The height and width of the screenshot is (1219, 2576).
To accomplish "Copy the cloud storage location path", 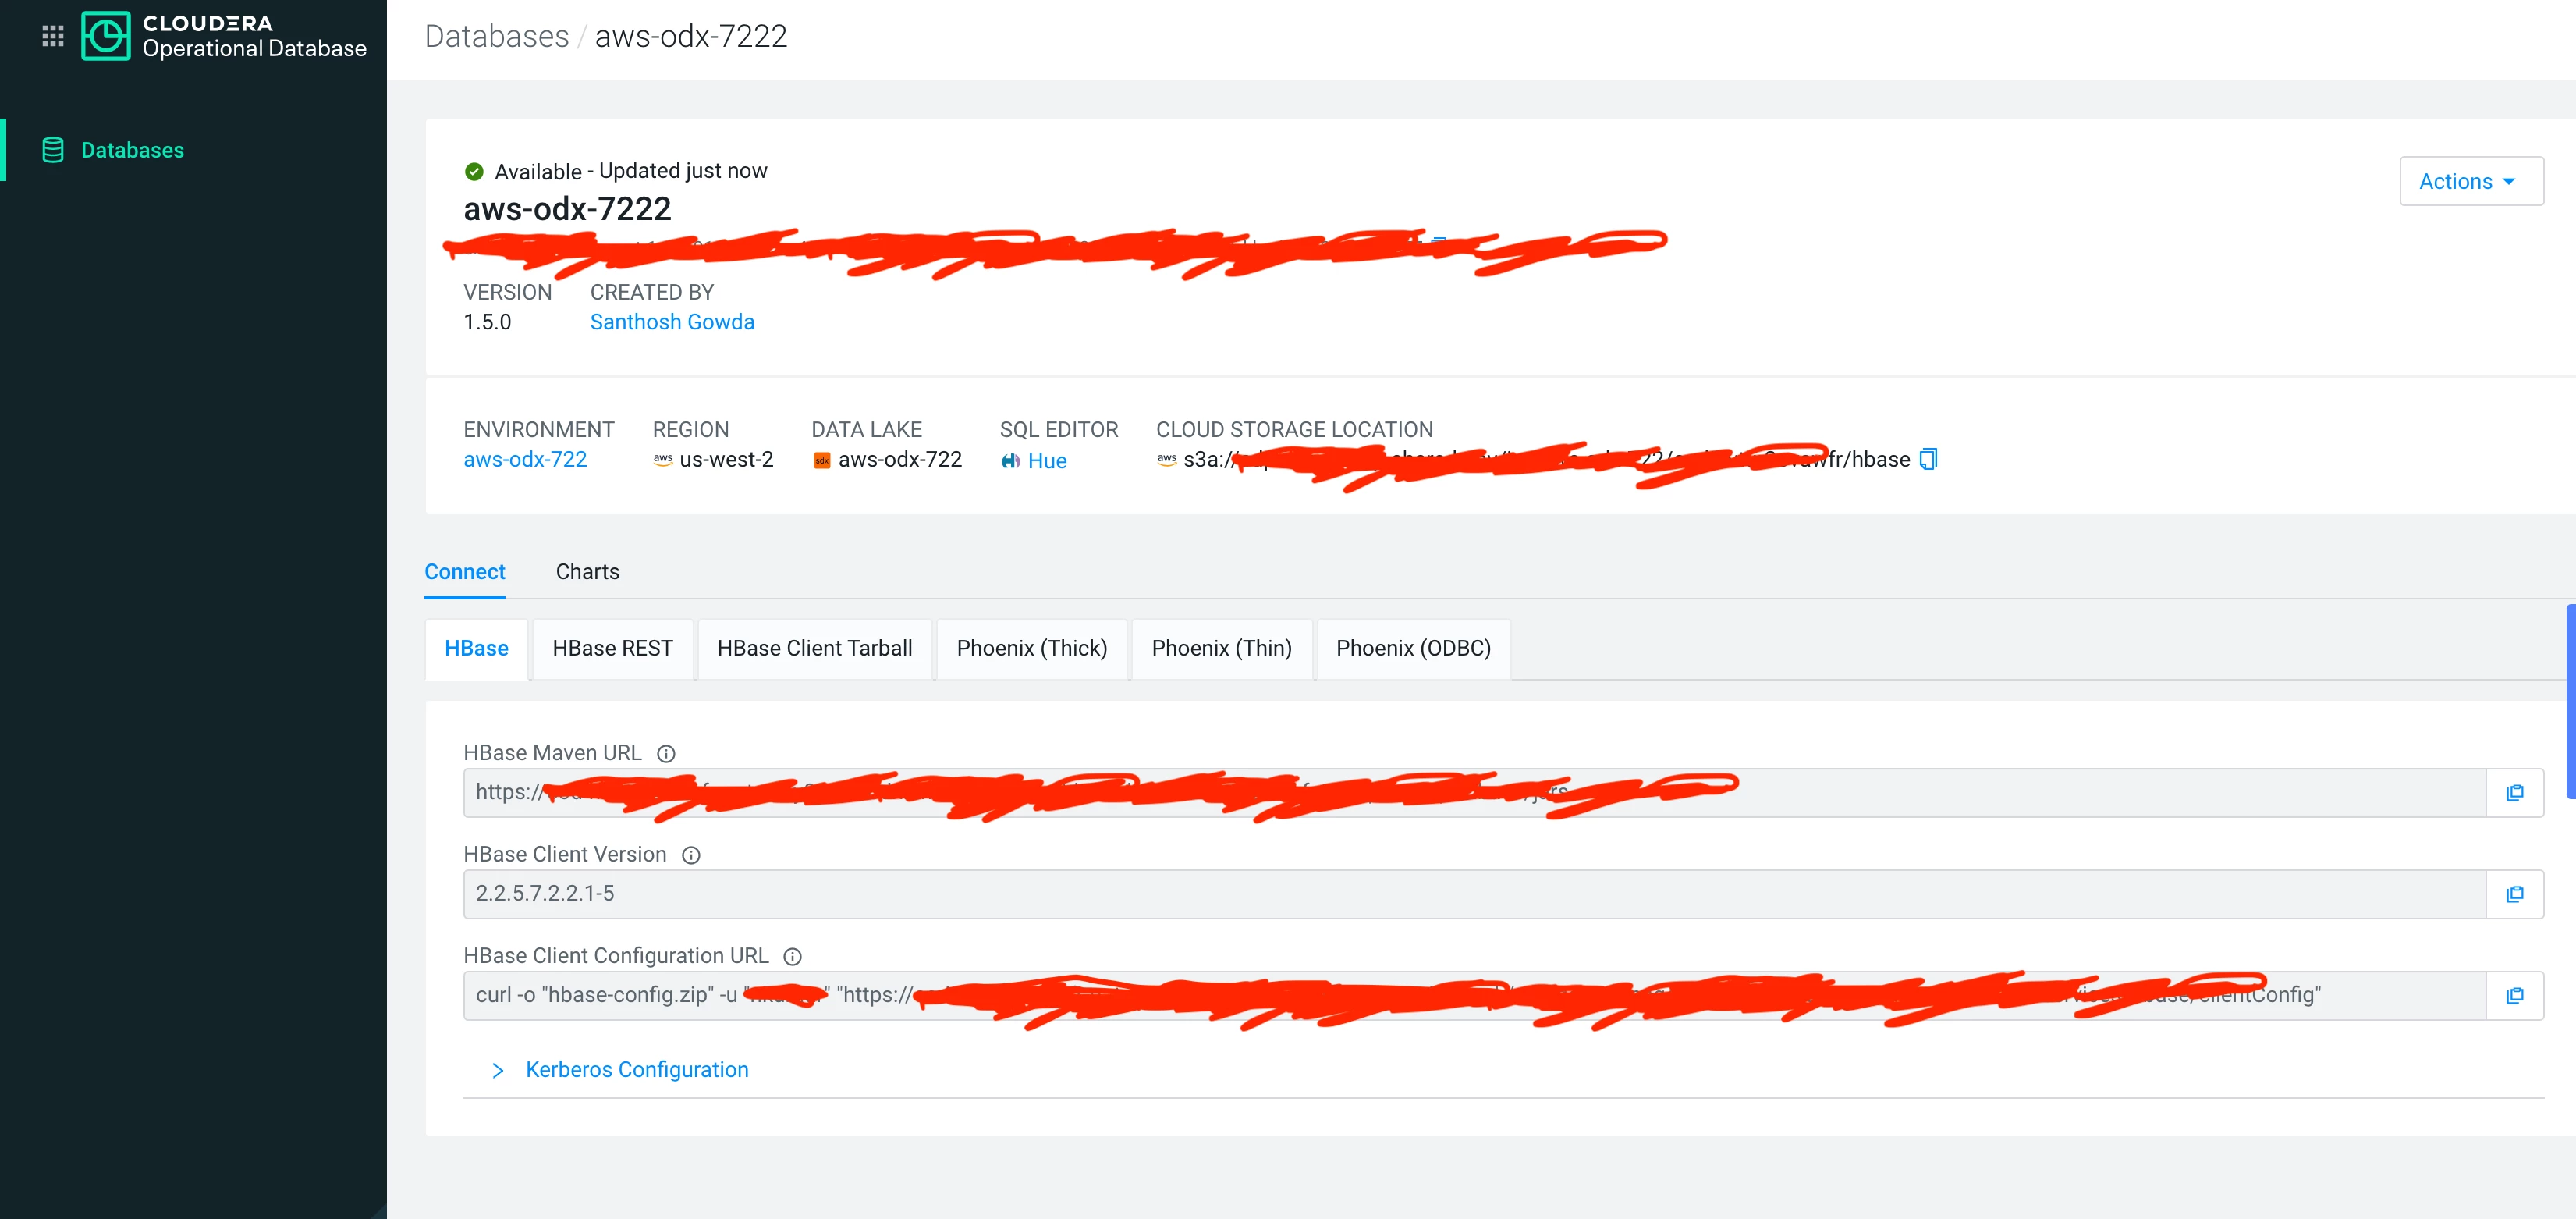I will [x=1928, y=459].
